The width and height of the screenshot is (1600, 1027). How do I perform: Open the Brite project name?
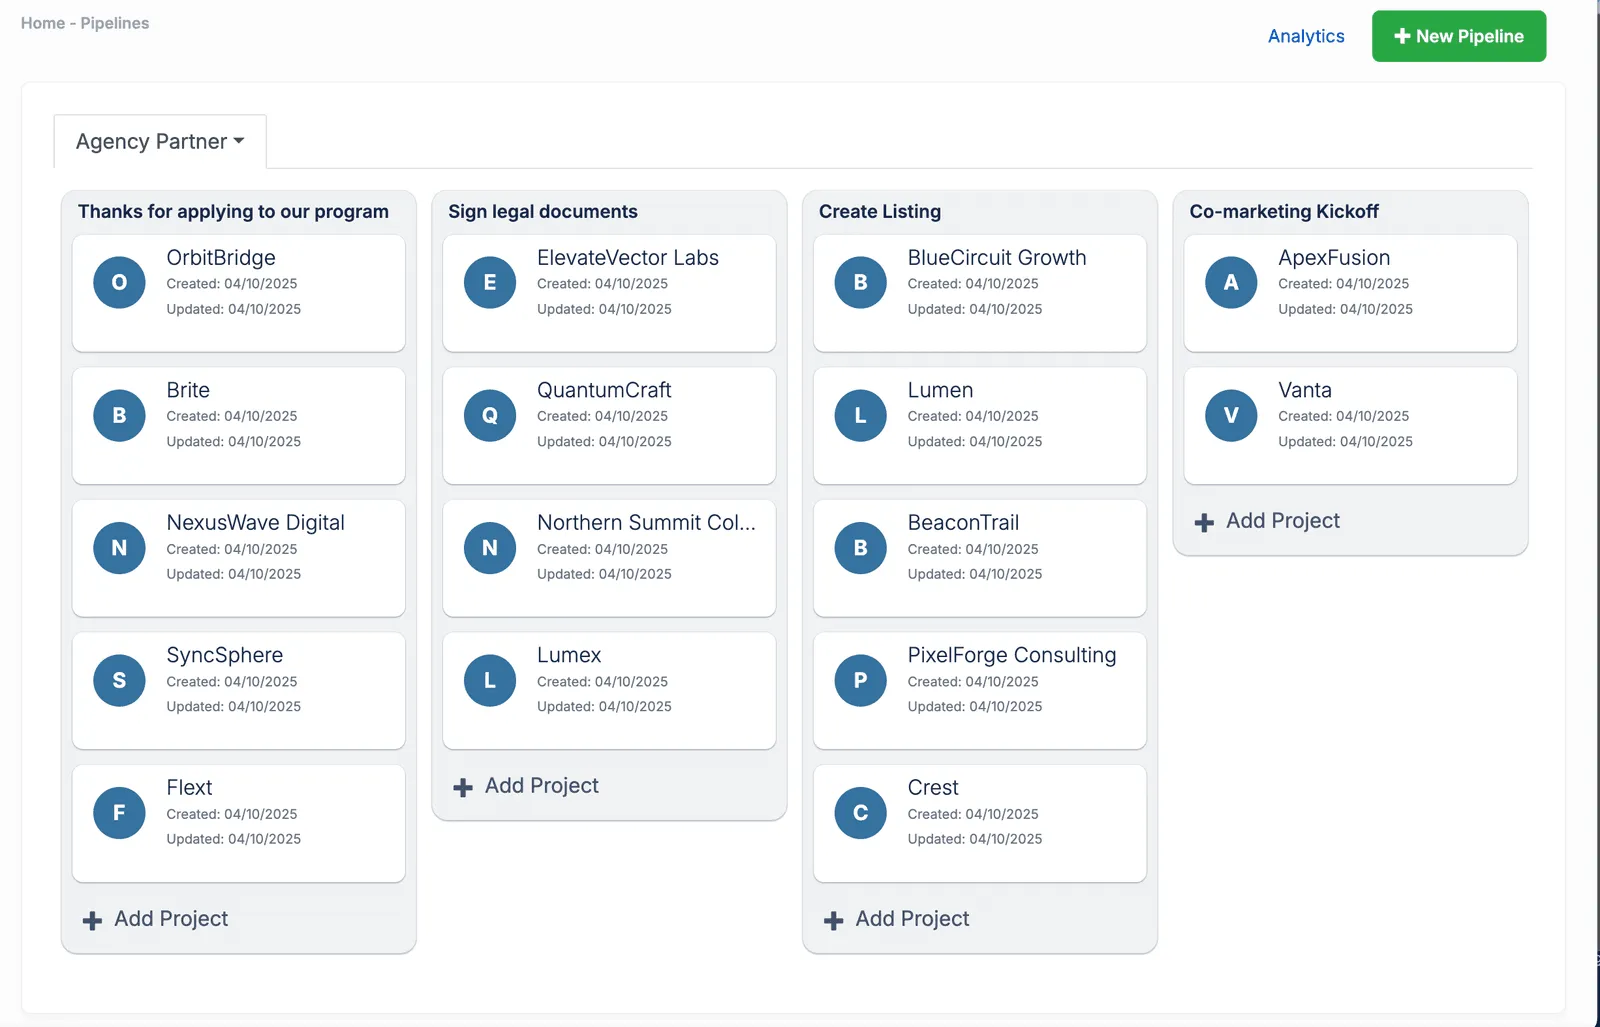click(188, 390)
